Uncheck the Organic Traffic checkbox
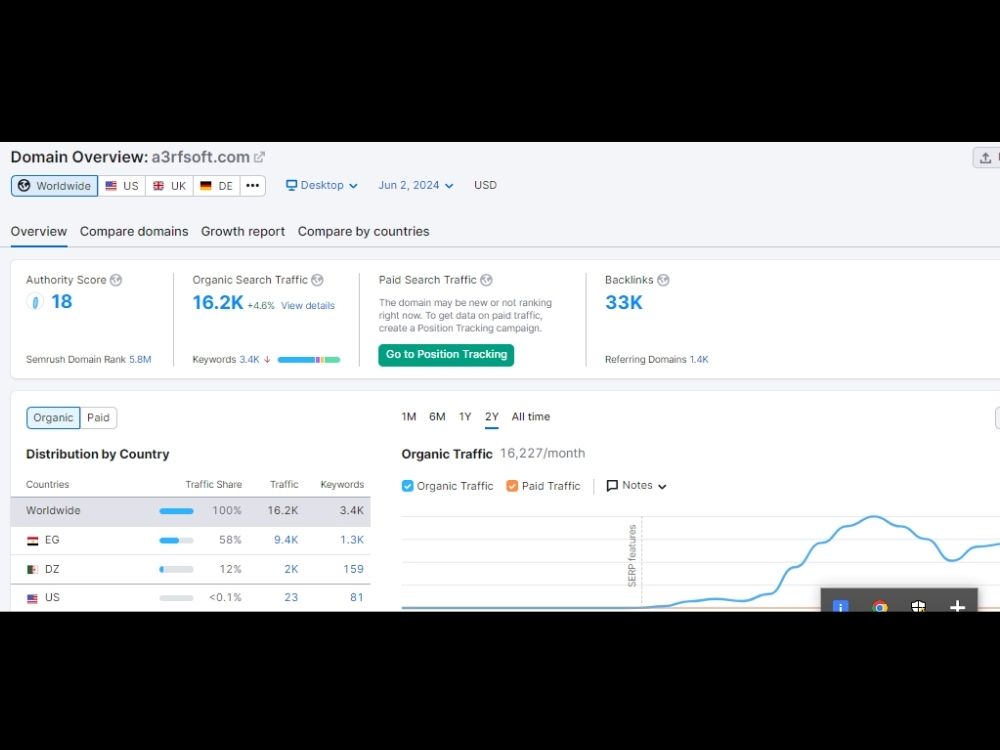 (x=408, y=486)
